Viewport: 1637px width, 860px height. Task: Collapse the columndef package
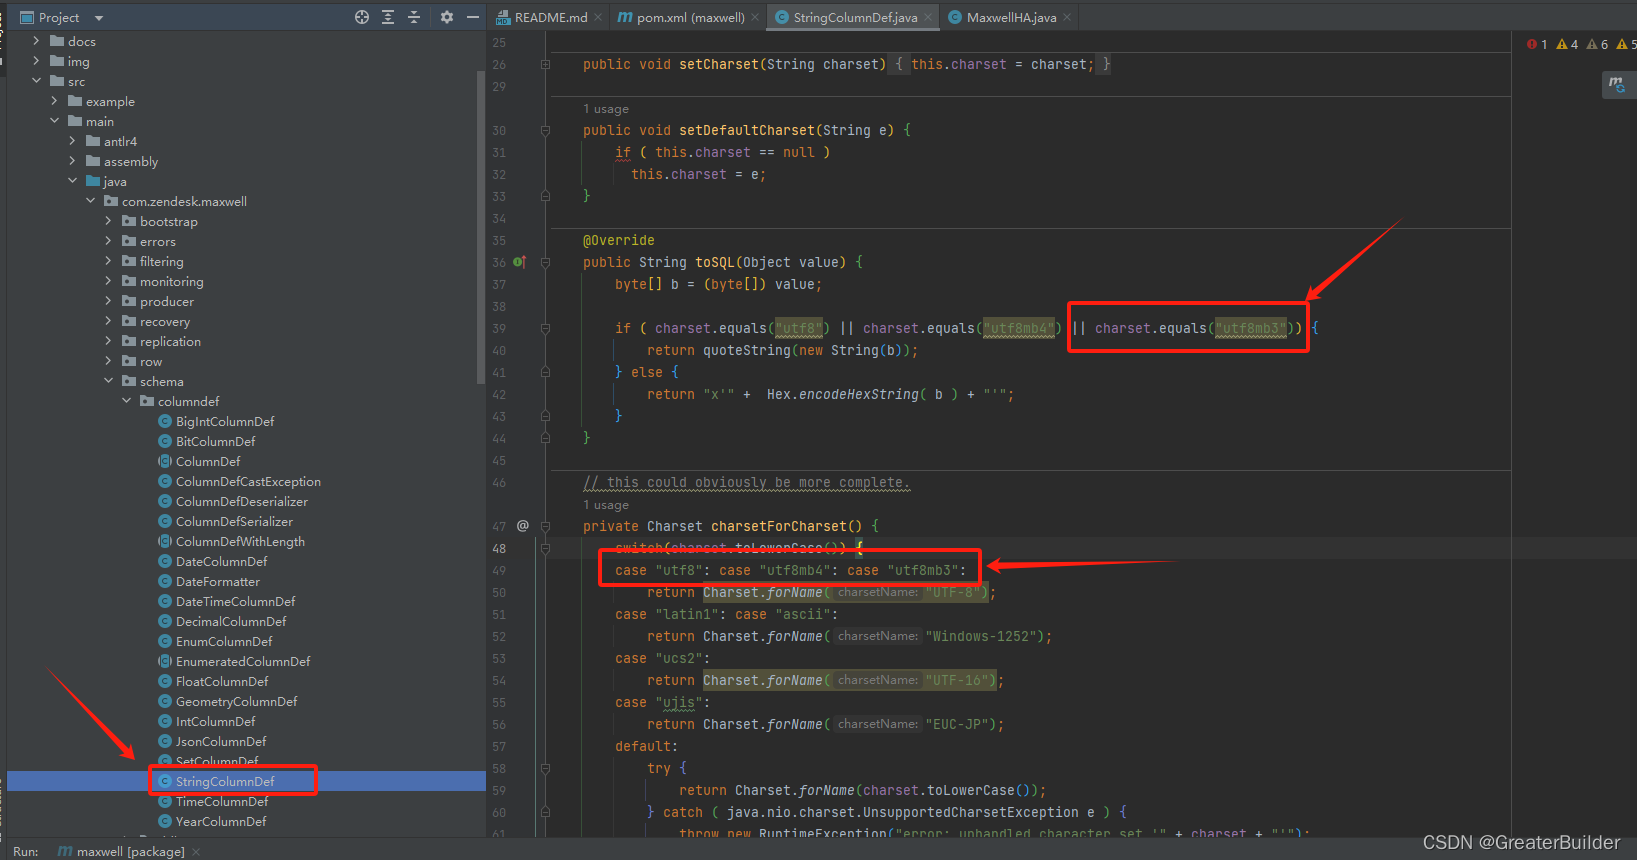pos(127,401)
